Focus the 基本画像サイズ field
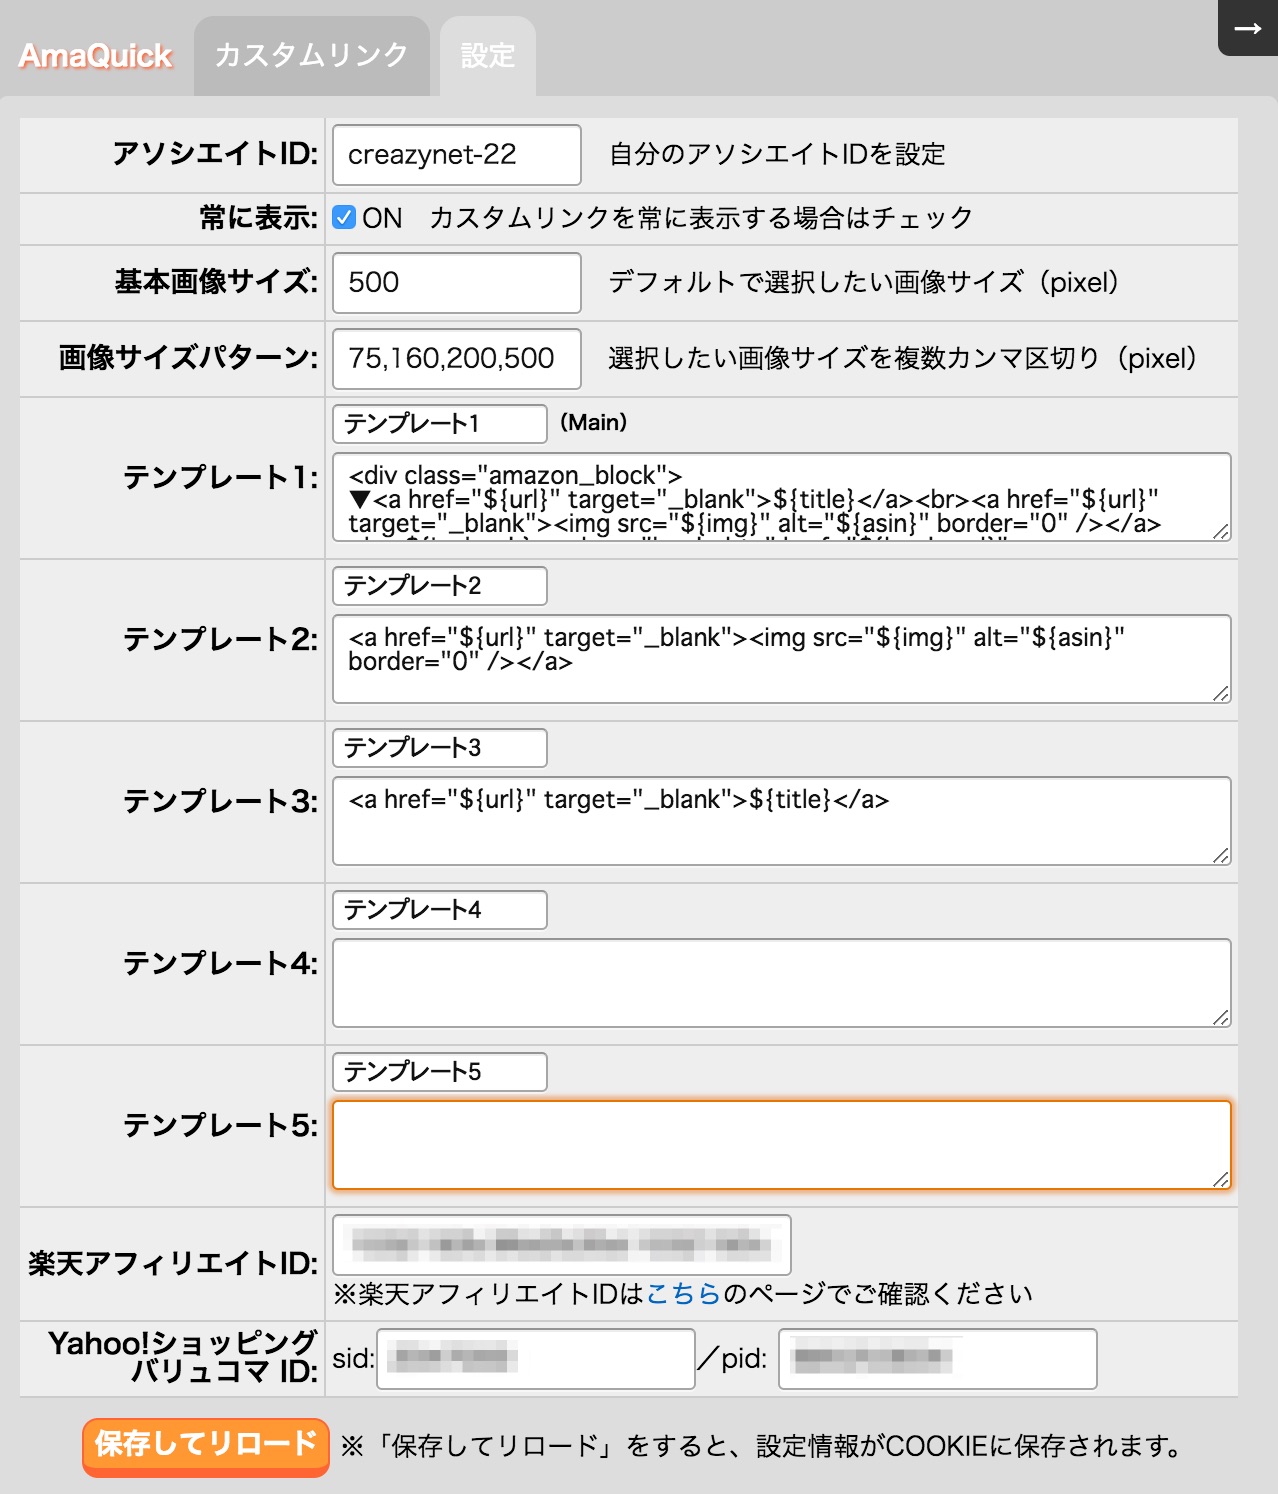Image resolution: width=1278 pixels, height=1494 pixels. point(456,283)
